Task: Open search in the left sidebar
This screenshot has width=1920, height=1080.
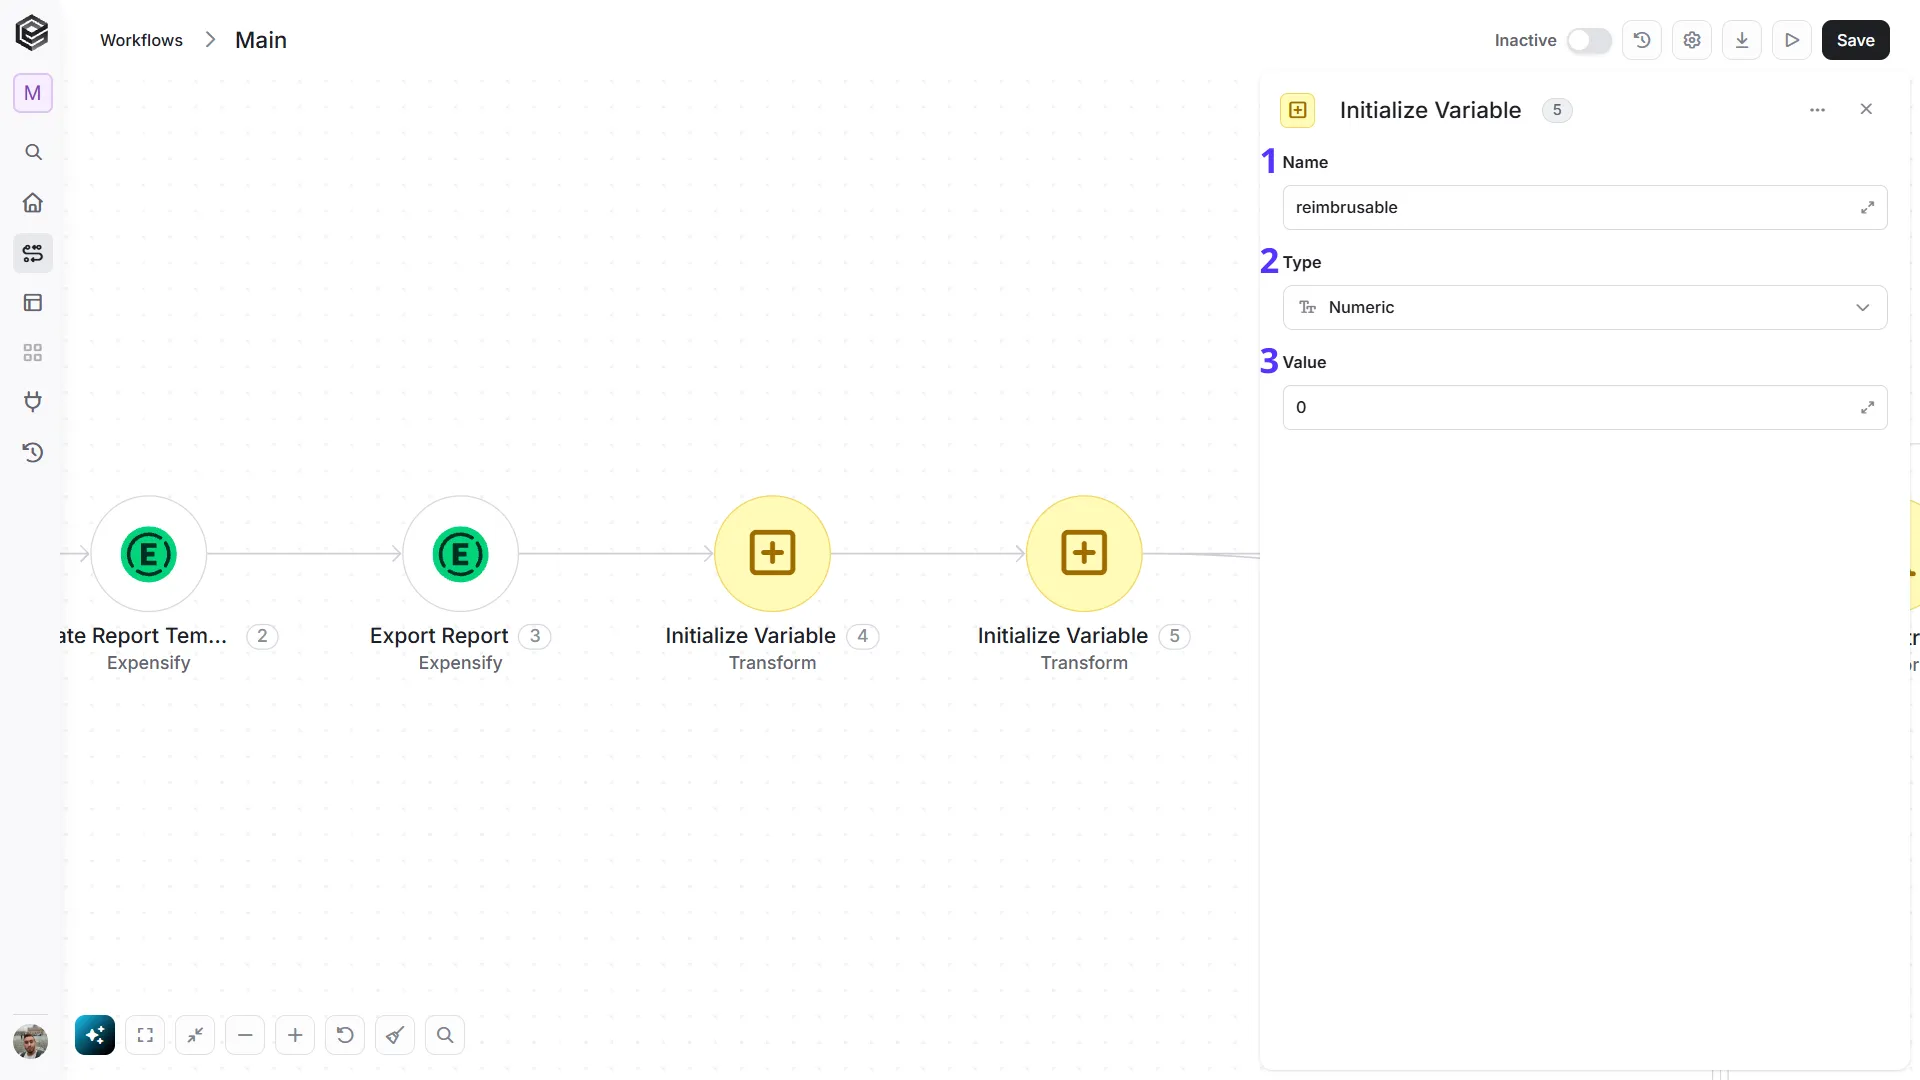Action: tap(33, 152)
